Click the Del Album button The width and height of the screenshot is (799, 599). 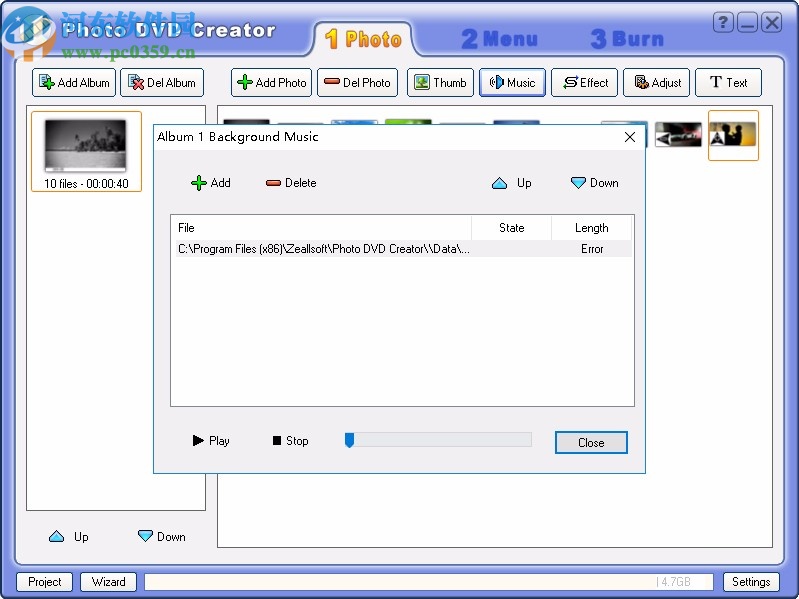coord(162,83)
